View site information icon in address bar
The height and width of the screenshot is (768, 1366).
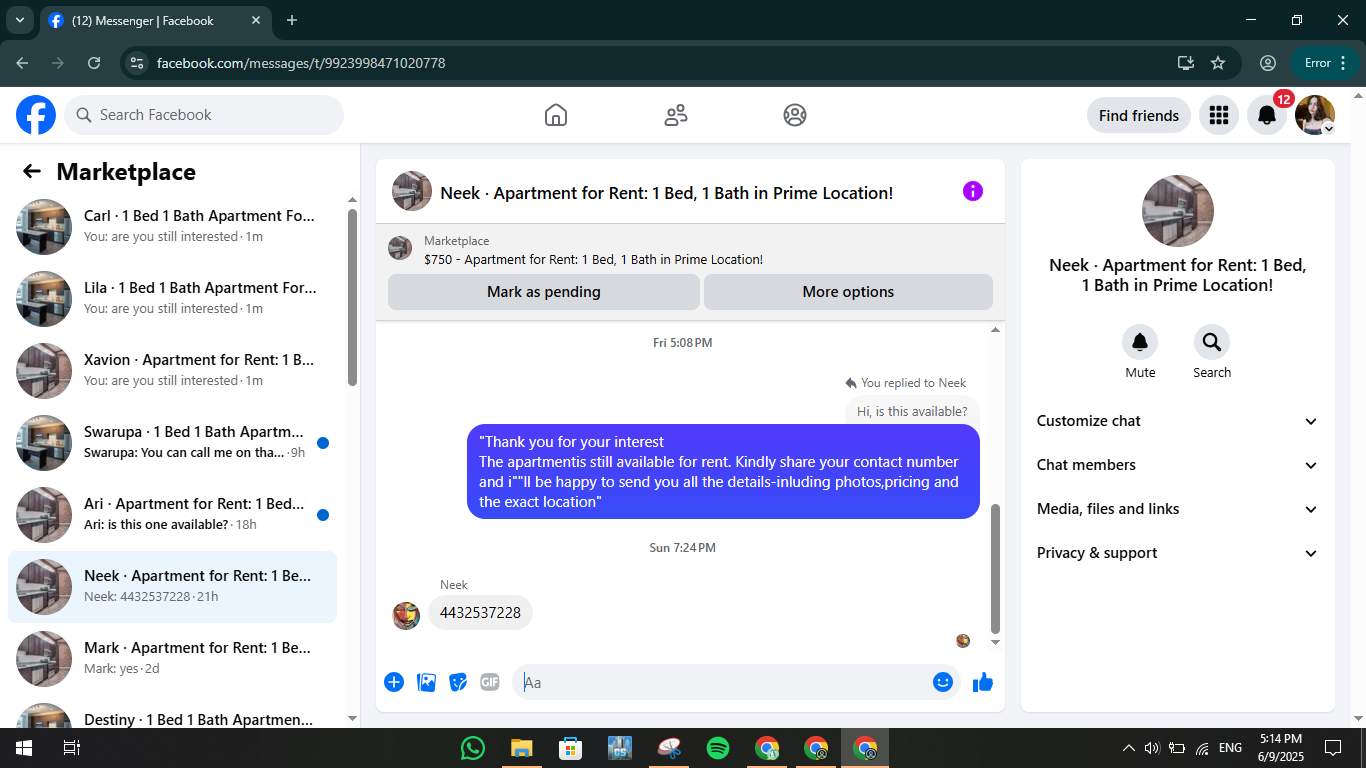(138, 63)
